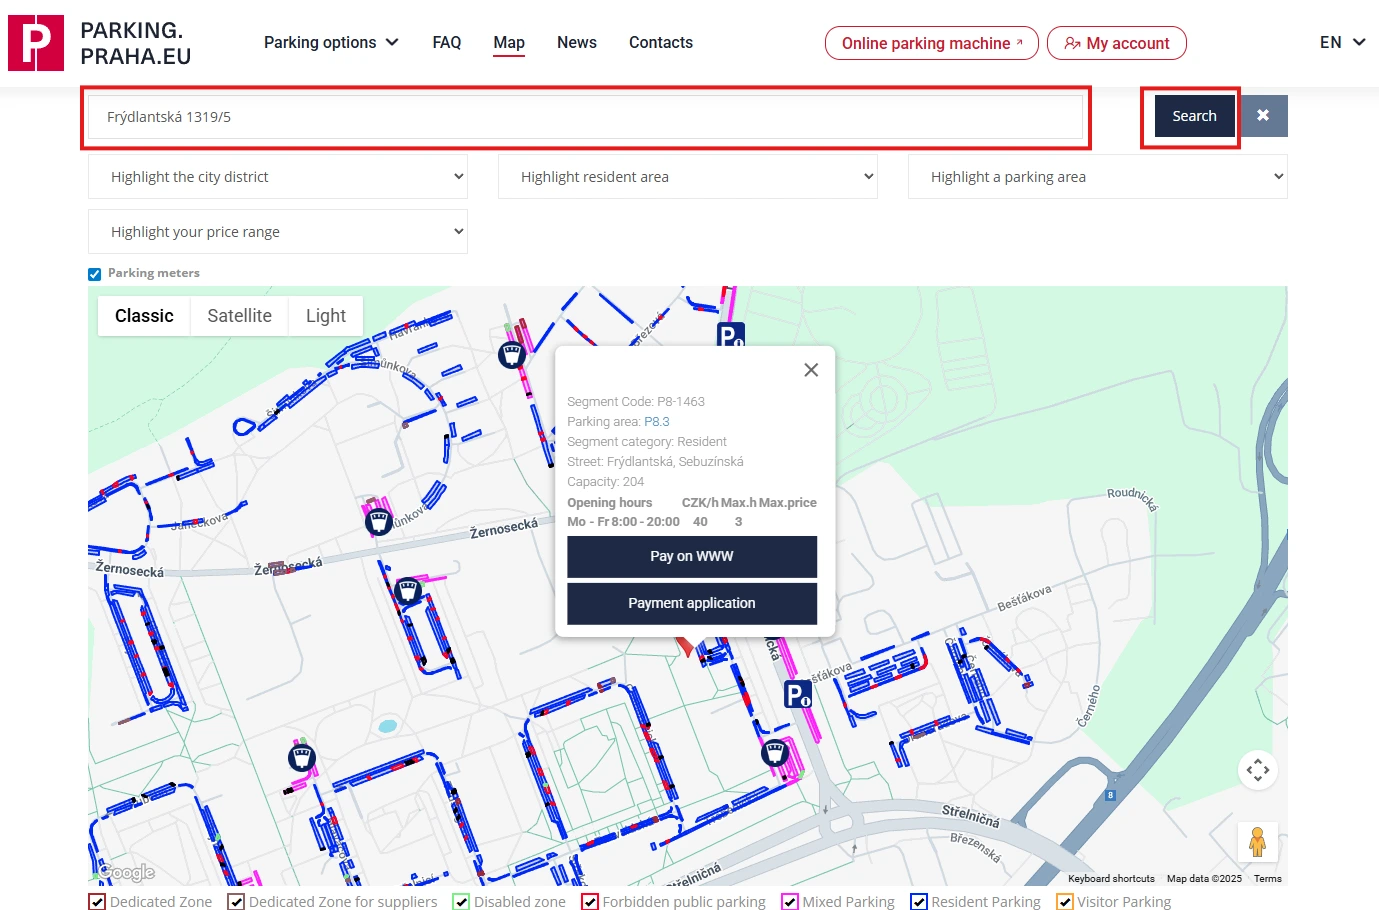The height and width of the screenshot is (910, 1379).
Task: Click the Capacity: 204 text
Action: 606,482
